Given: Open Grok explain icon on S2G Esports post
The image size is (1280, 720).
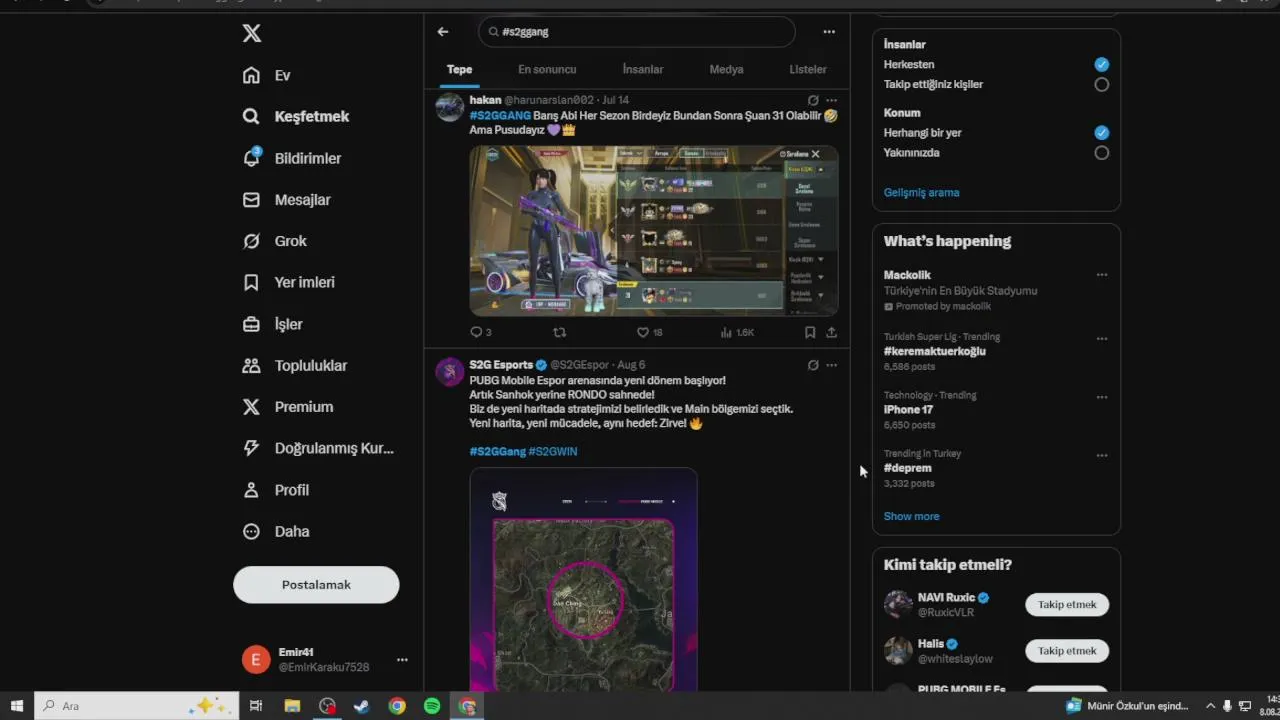Looking at the screenshot, I should point(813,365).
